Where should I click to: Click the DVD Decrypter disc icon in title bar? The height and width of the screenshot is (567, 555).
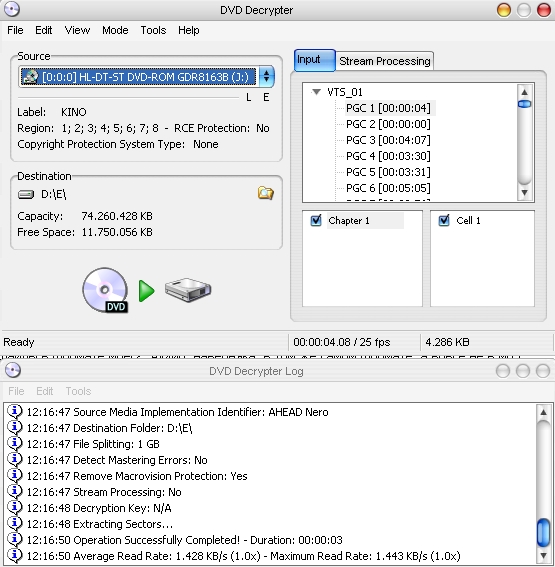12,9
